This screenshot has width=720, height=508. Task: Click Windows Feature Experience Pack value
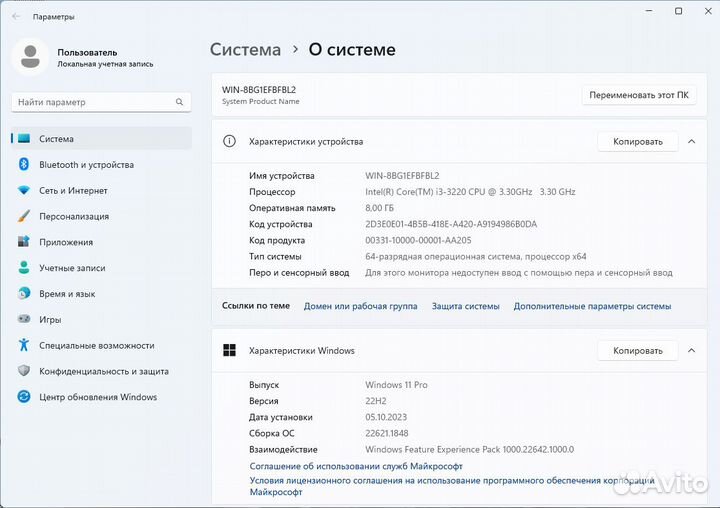[469, 449]
